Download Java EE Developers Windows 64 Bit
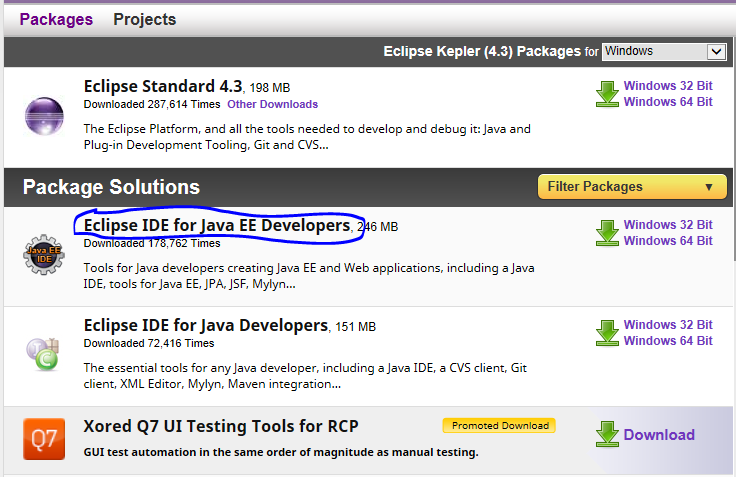 tap(668, 241)
